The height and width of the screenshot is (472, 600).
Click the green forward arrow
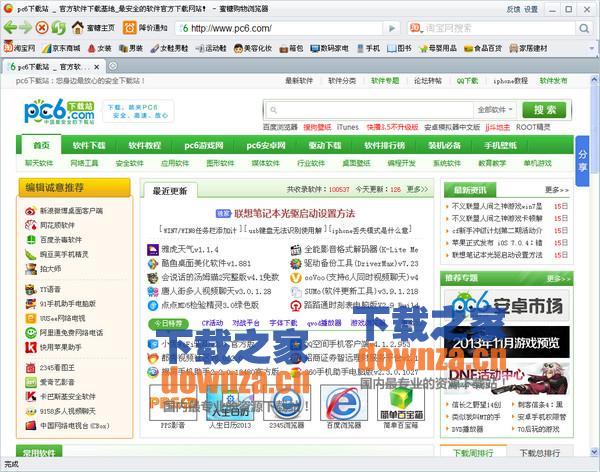(26, 28)
